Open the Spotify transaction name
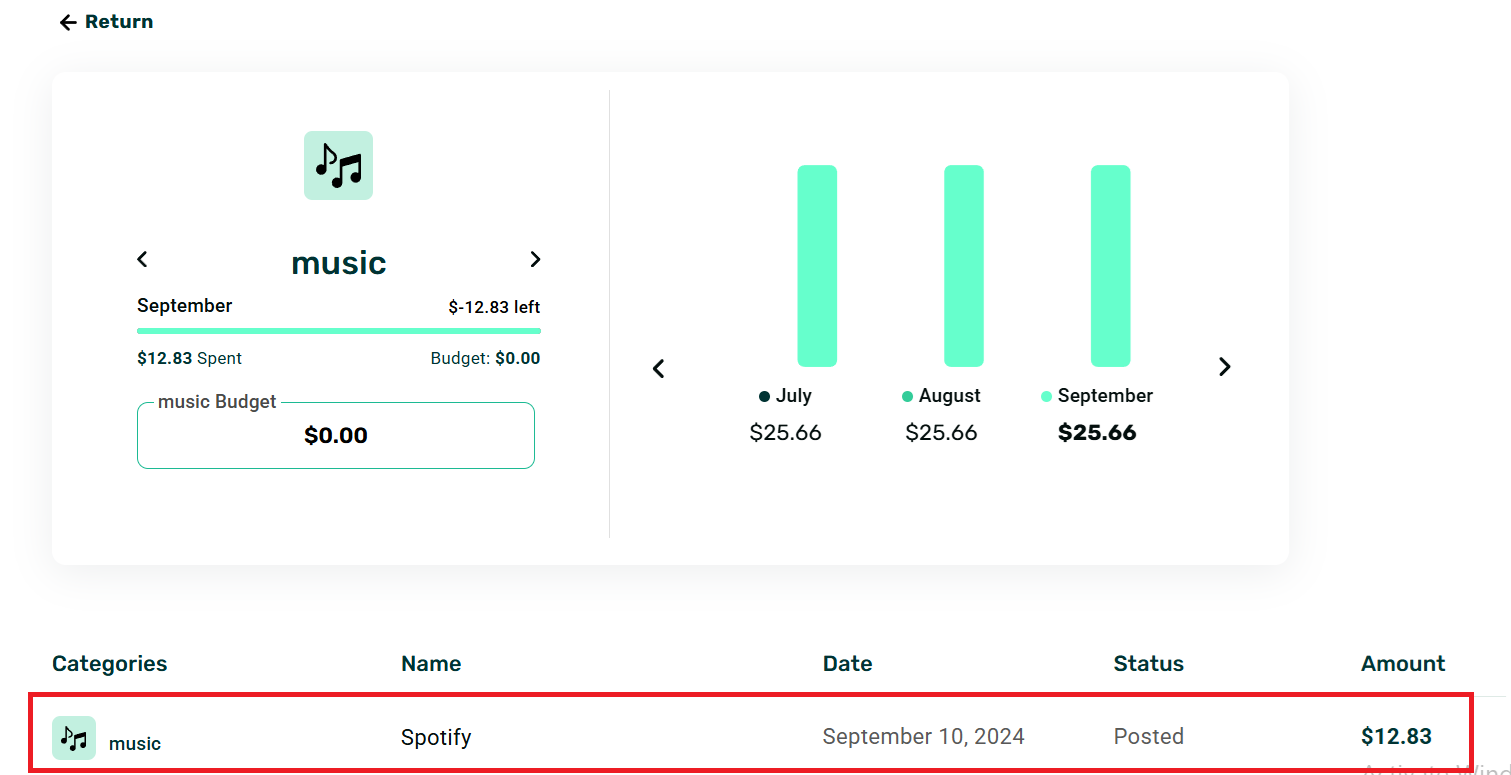Image resolution: width=1511 pixels, height=775 pixels. (x=436, y=738)
